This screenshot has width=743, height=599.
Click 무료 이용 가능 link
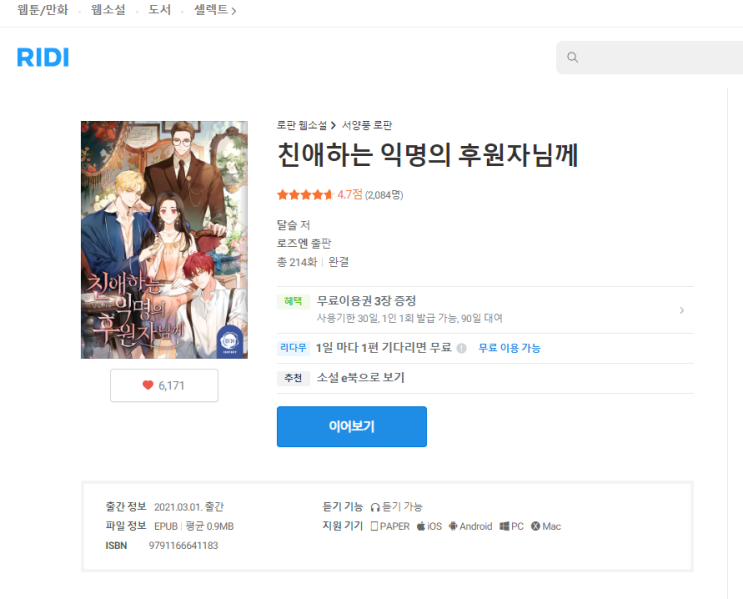(509, 348)
